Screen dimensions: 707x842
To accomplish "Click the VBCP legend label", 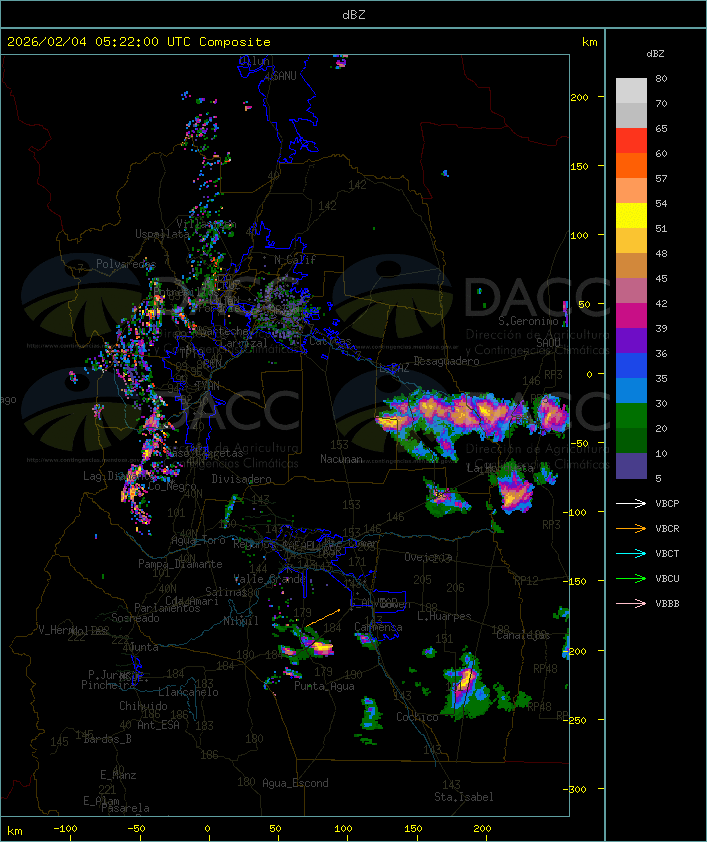I will coord(667,504).
